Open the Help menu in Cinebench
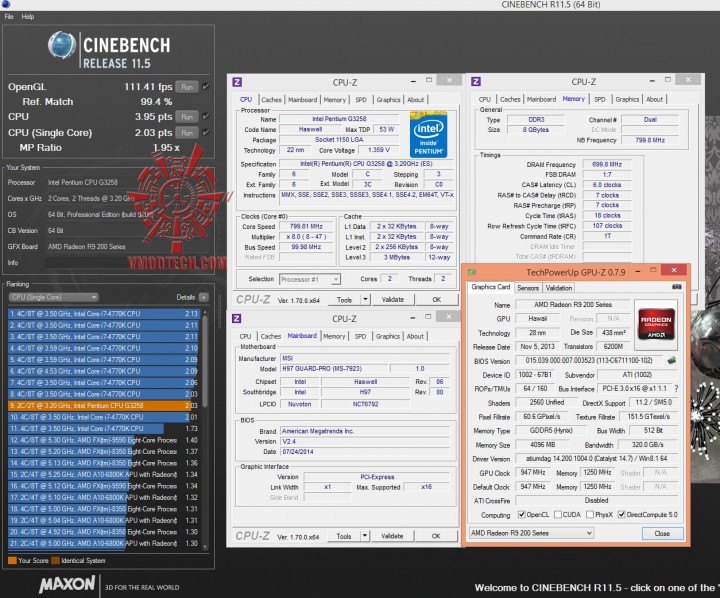 [28, 17]
